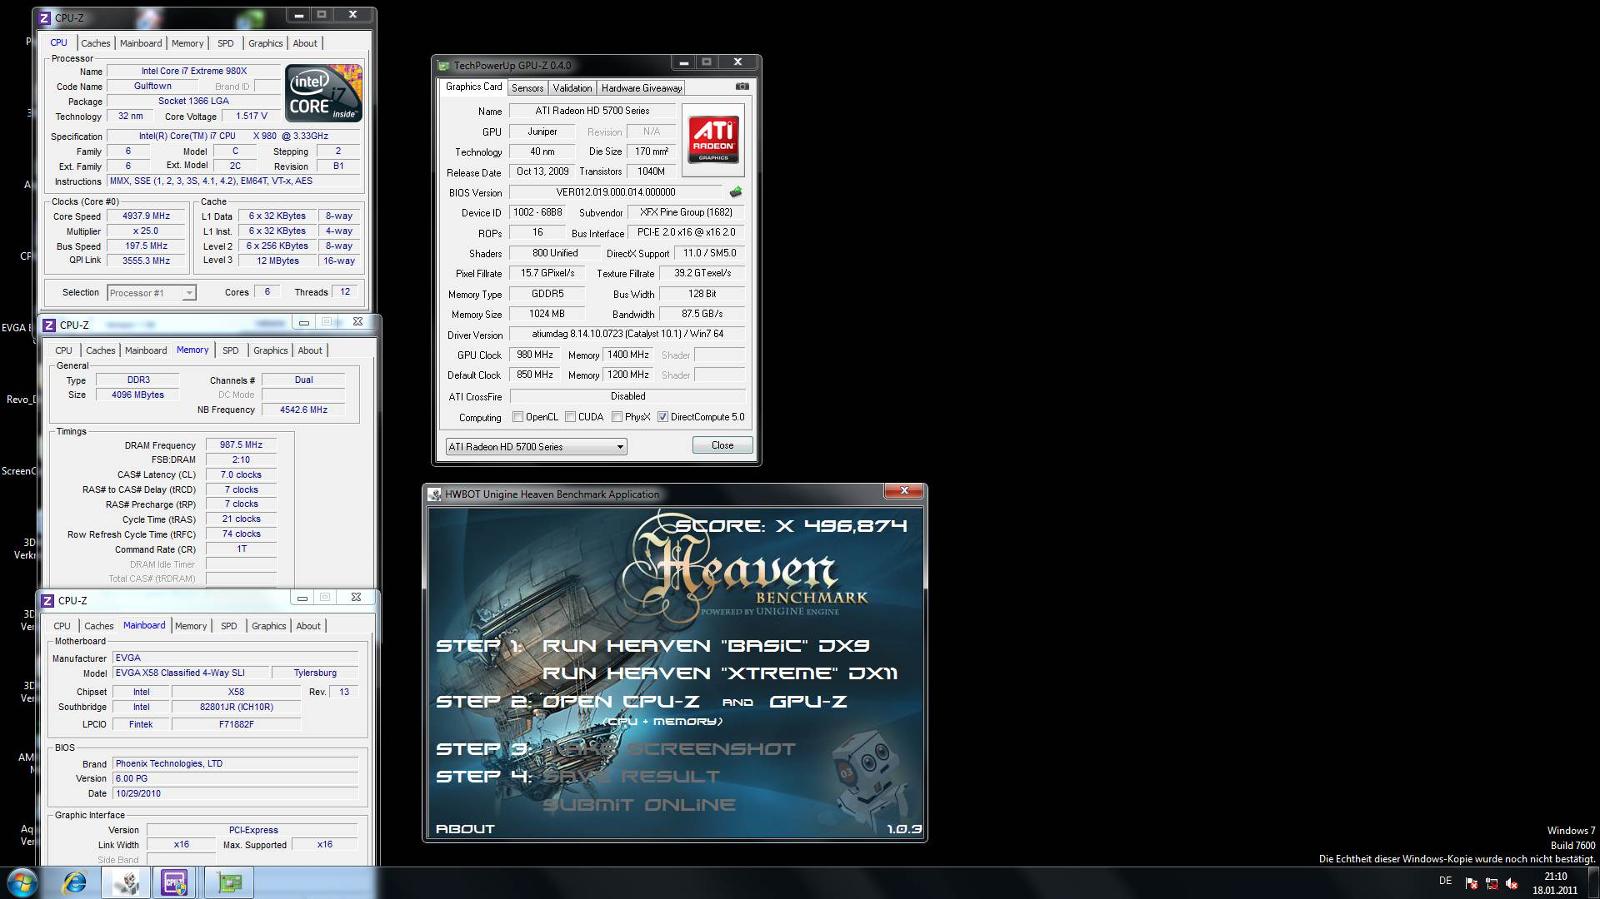Screen dimensions: 1600x899
Task: Click the BIOS Version field in GPU-Z
Action: [615, 192]
